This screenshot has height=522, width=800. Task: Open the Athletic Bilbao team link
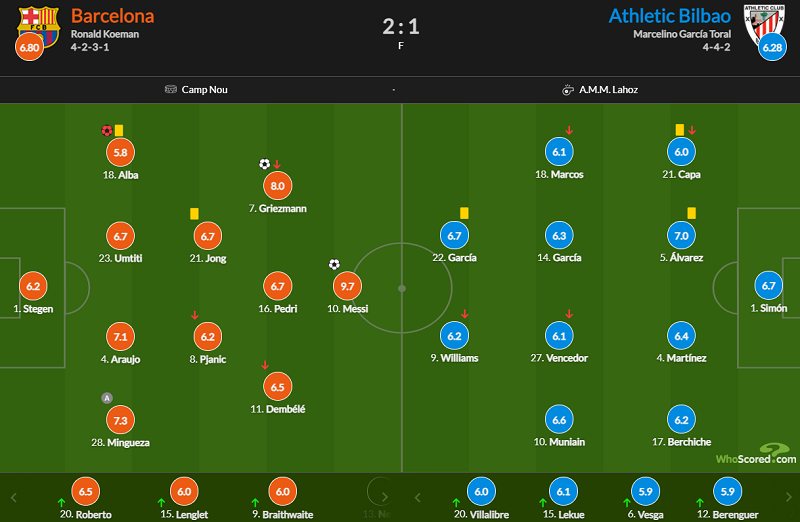pos(670,16)
